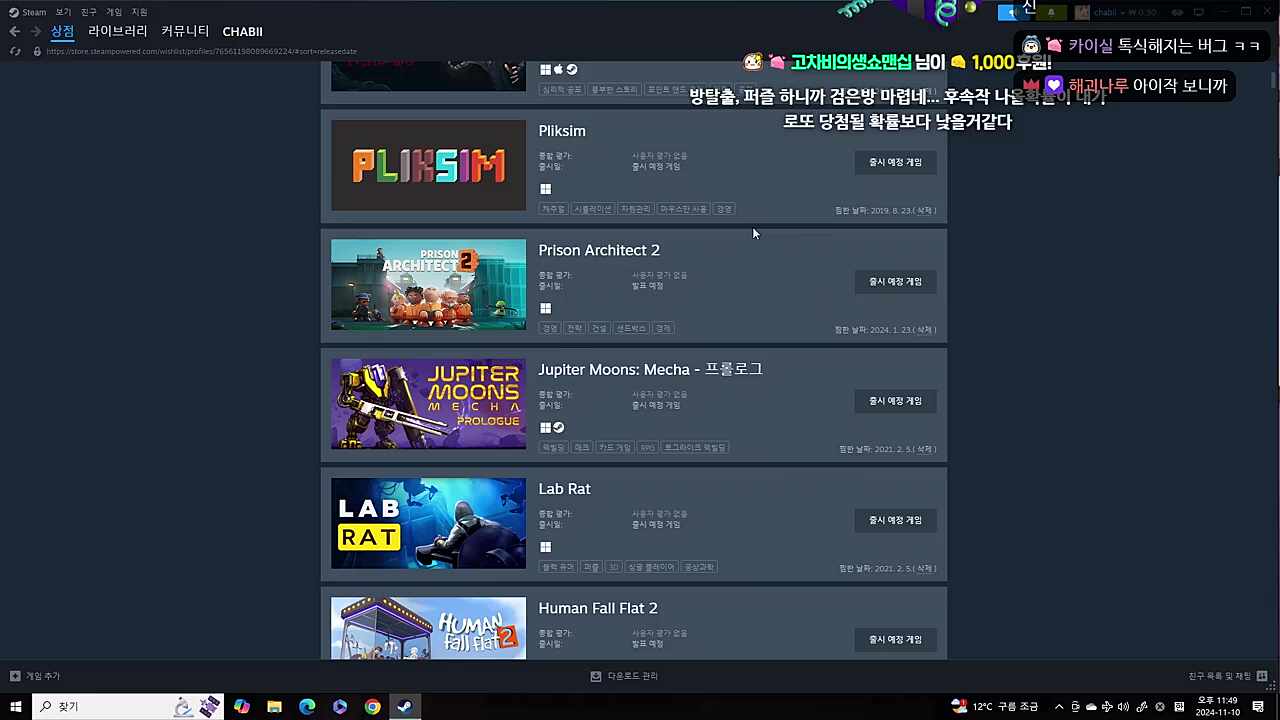
Task: Open the friends list and chat icon
Action: click(1262, 676)
